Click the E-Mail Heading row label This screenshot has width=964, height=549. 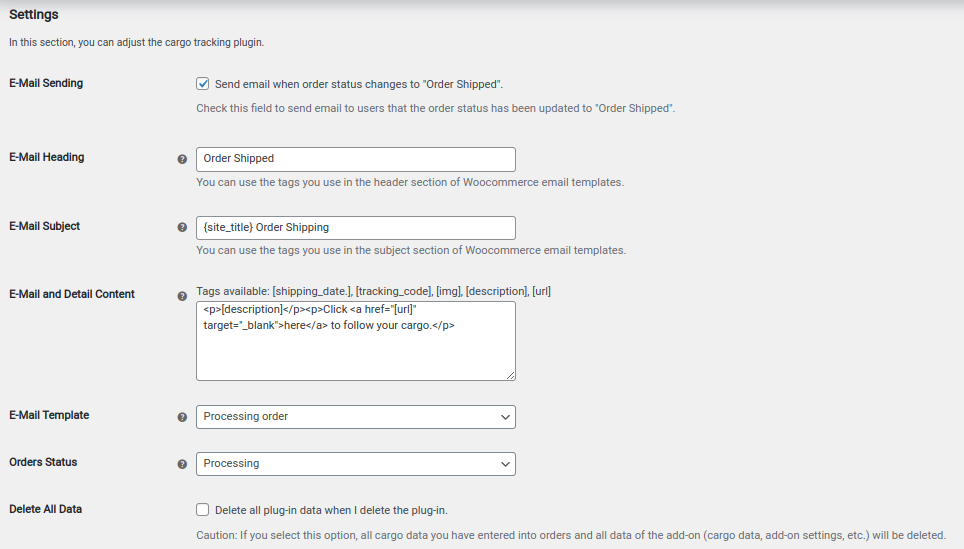(47, 157)
